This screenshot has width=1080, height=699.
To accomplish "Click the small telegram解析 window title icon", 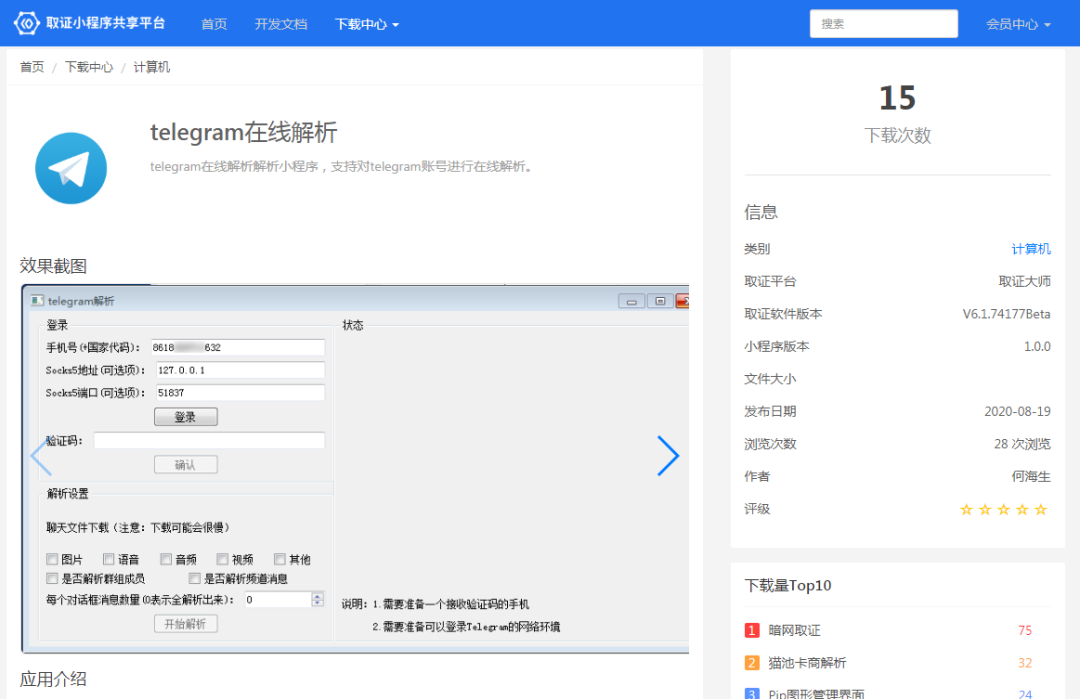I will tap(37, 300).
